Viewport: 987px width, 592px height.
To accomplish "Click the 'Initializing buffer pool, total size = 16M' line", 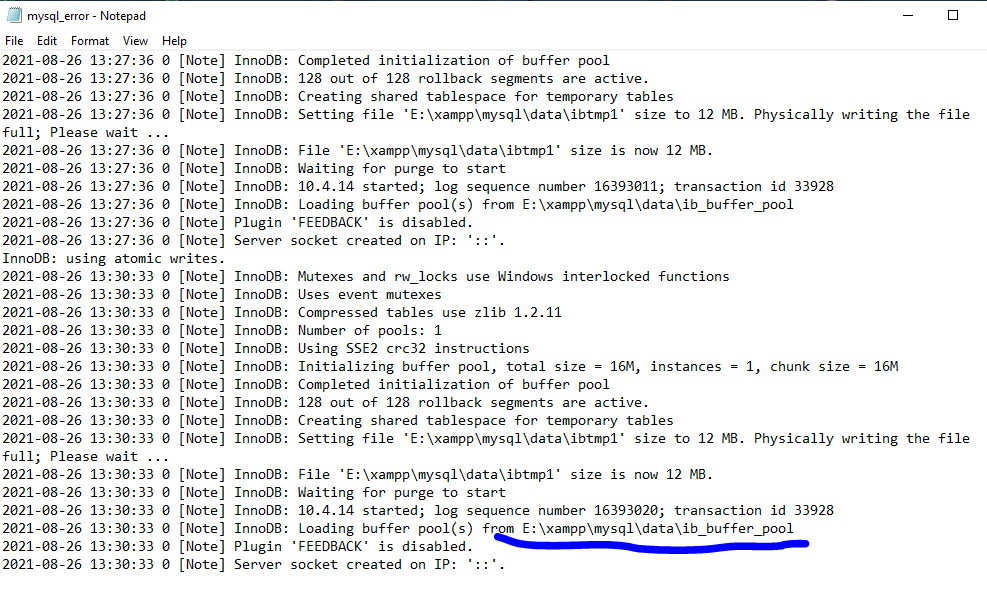I will tap(451, 367).
